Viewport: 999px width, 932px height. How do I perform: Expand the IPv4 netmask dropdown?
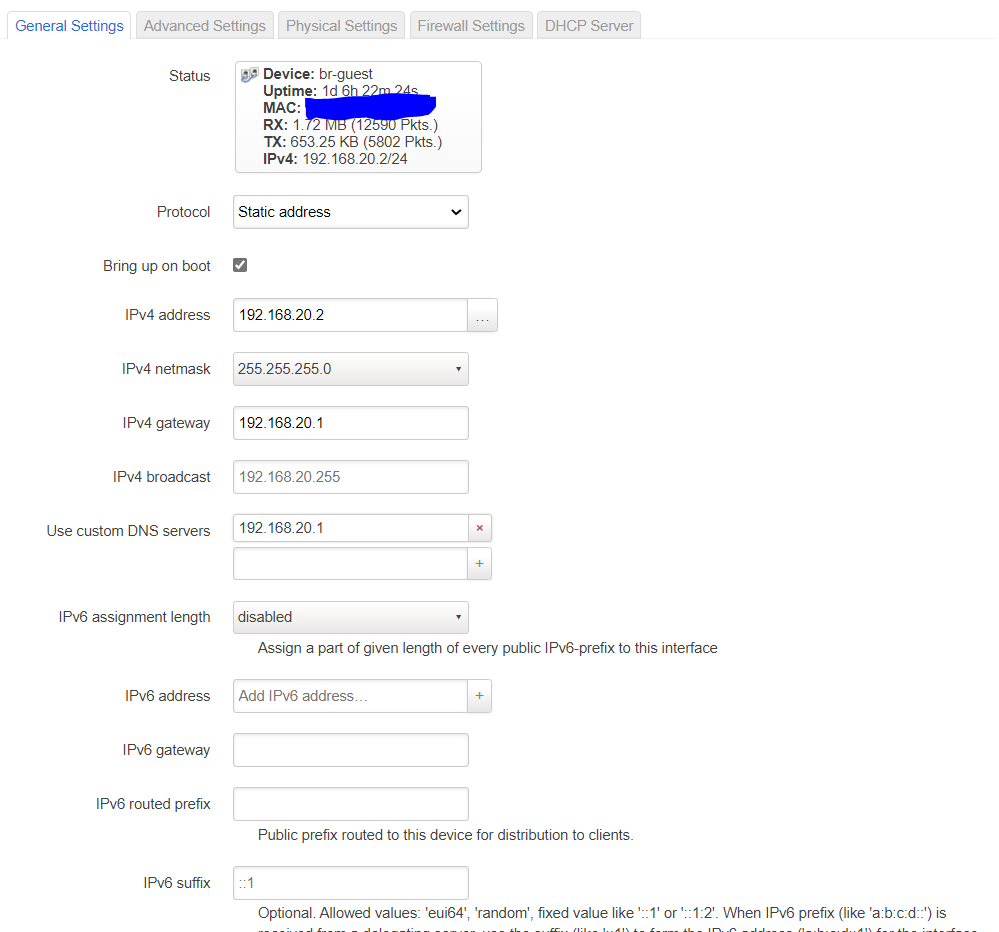point(350,369)
